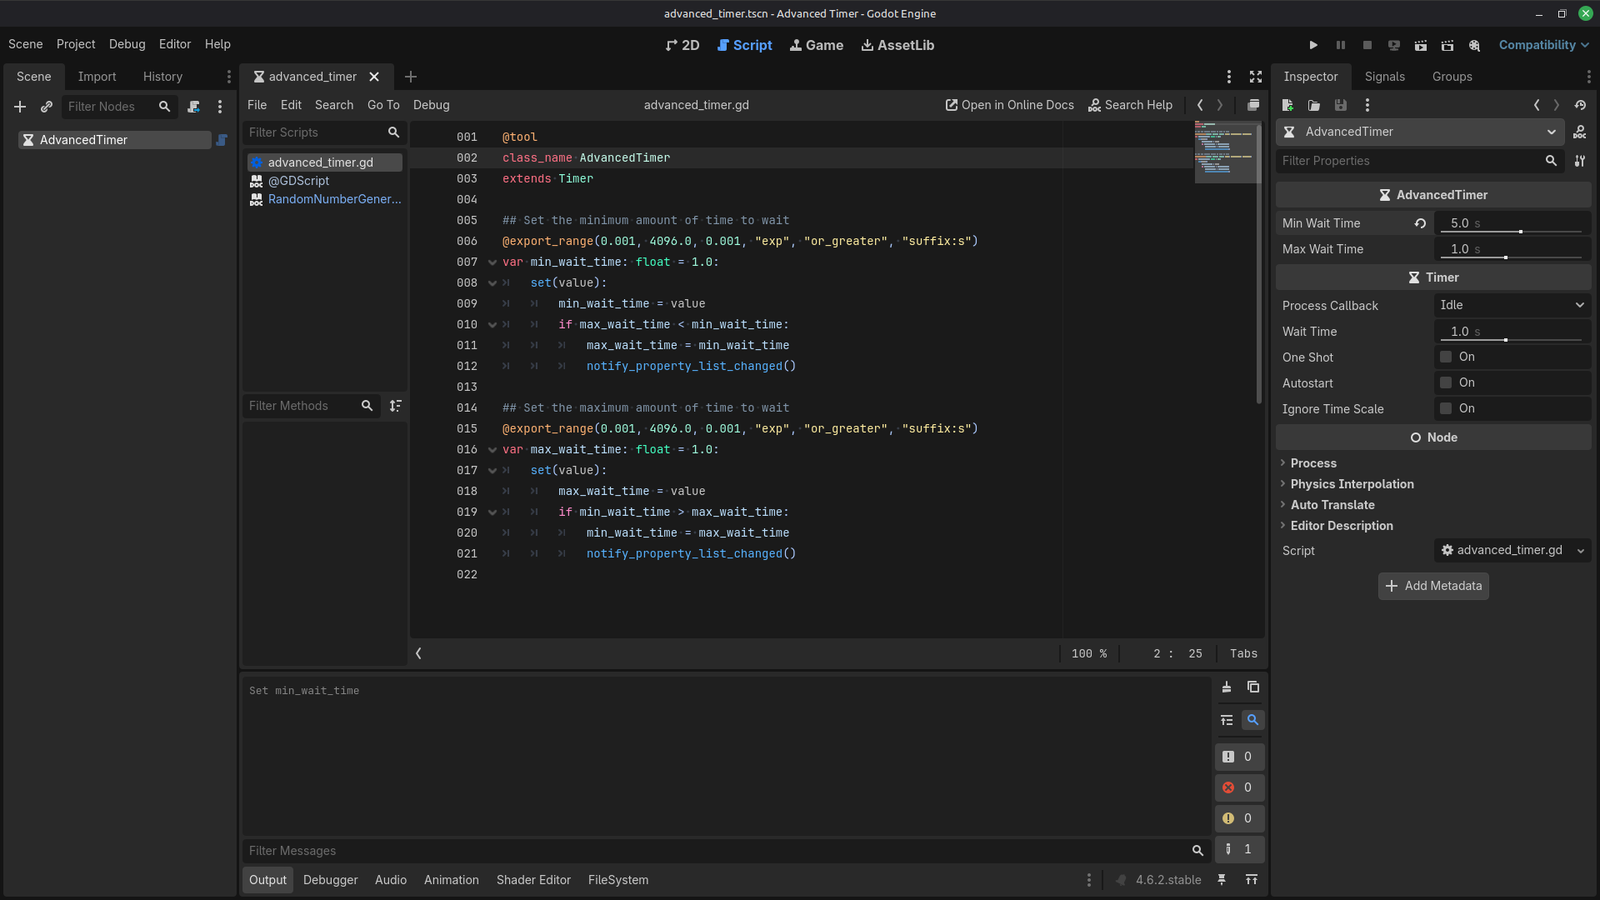Toggle distraction-free mode expand icon
Screen dimensions: 1600x900
click(x=1256, y=77)
